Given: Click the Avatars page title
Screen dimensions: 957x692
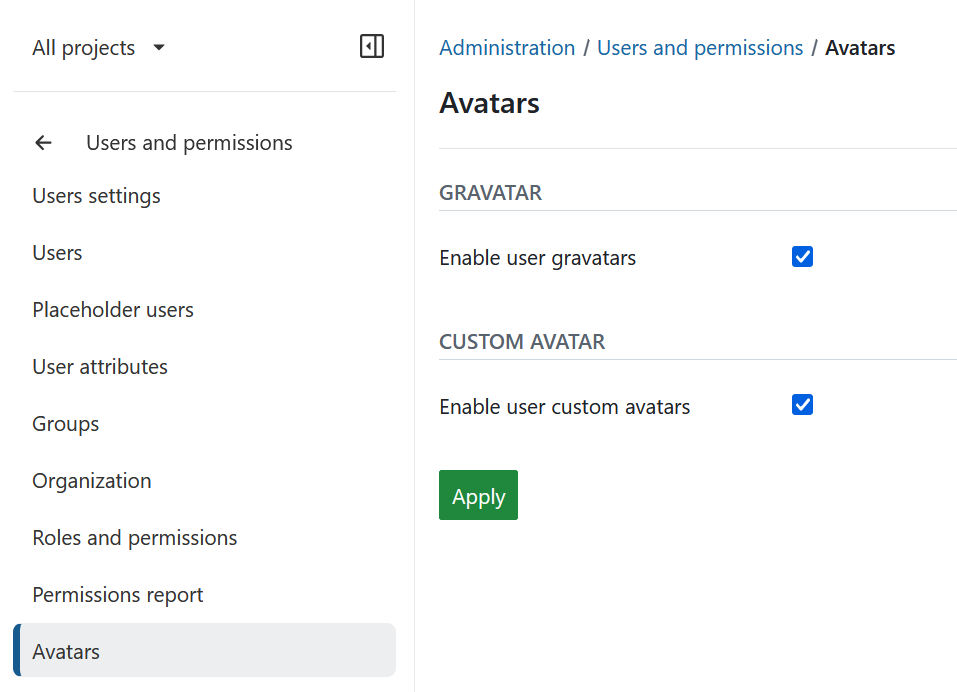Looking at the screenshot, I should [489, 103].
